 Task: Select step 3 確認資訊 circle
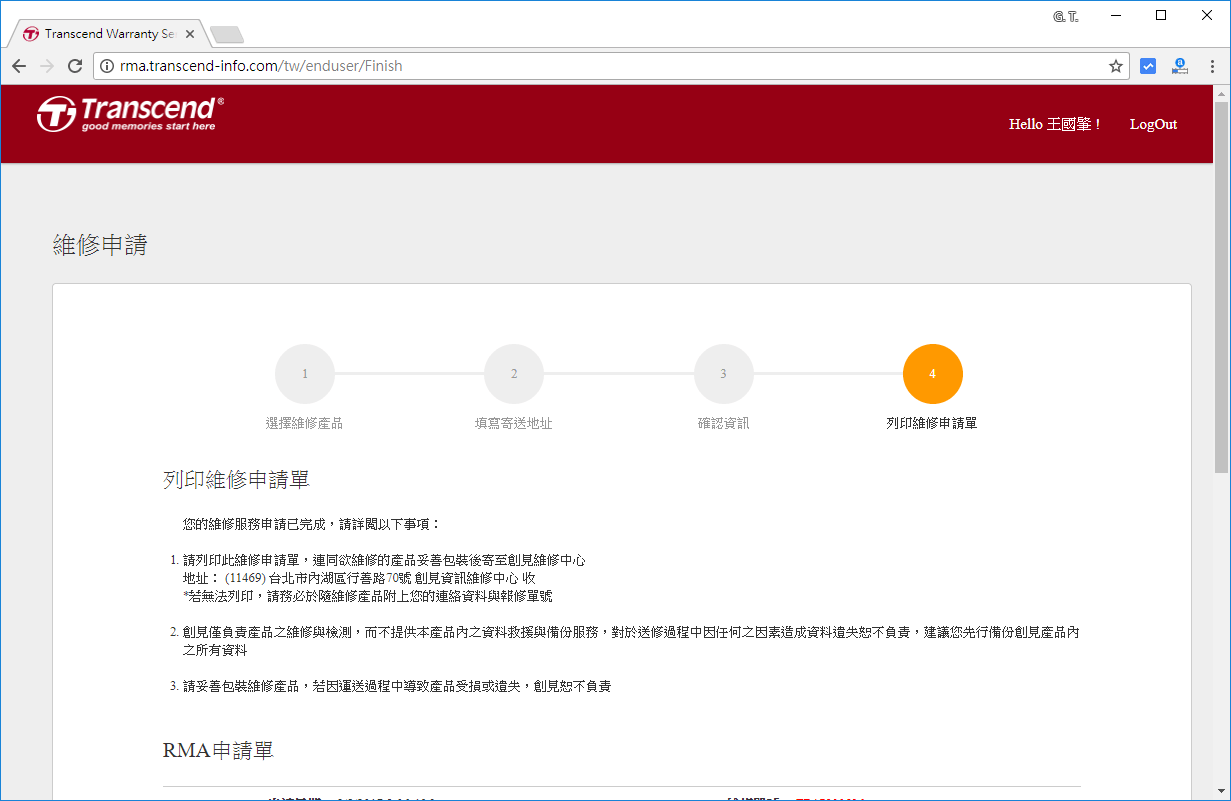coord(723,373)
